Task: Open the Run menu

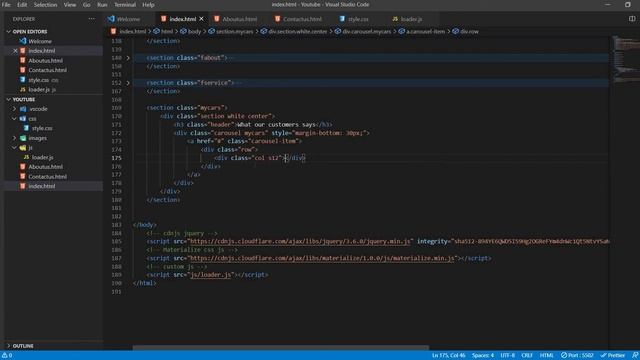Action: 102,4
